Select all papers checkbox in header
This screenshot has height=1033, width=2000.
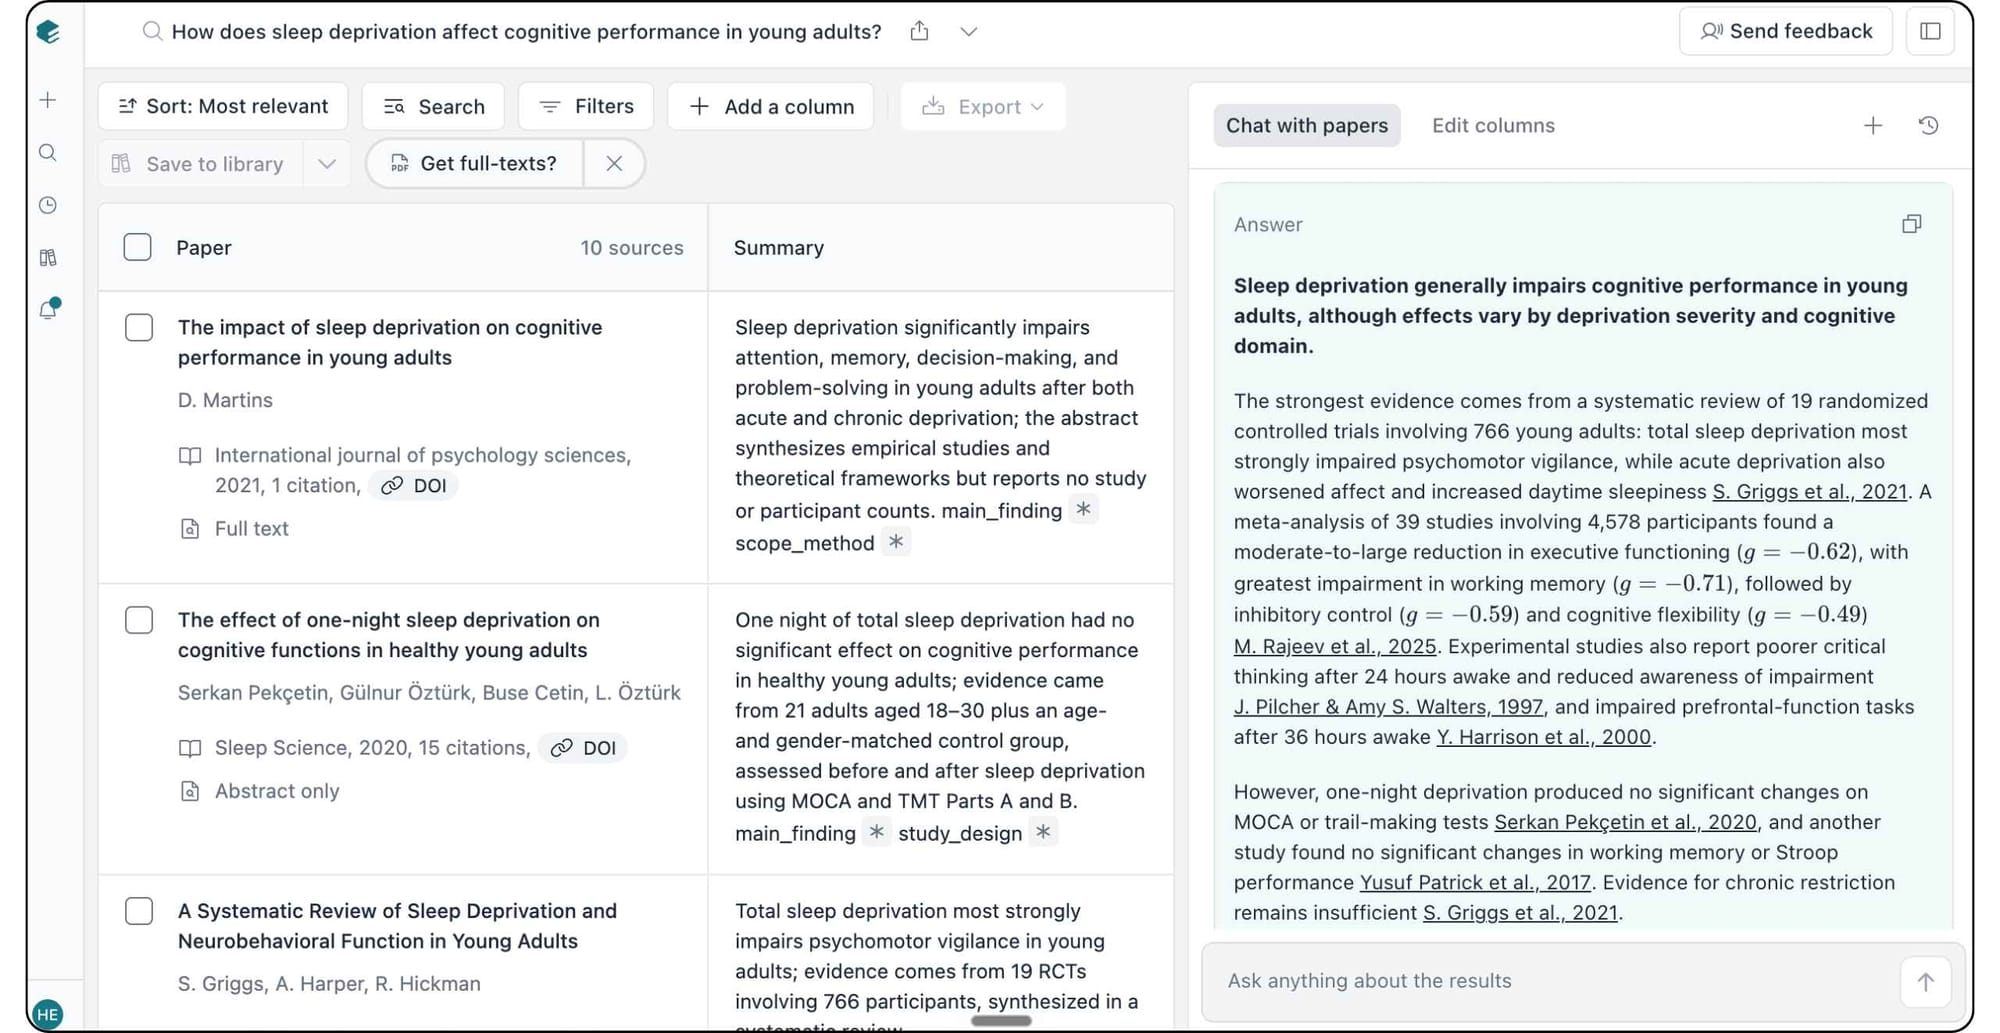click(x=137, y=247)
